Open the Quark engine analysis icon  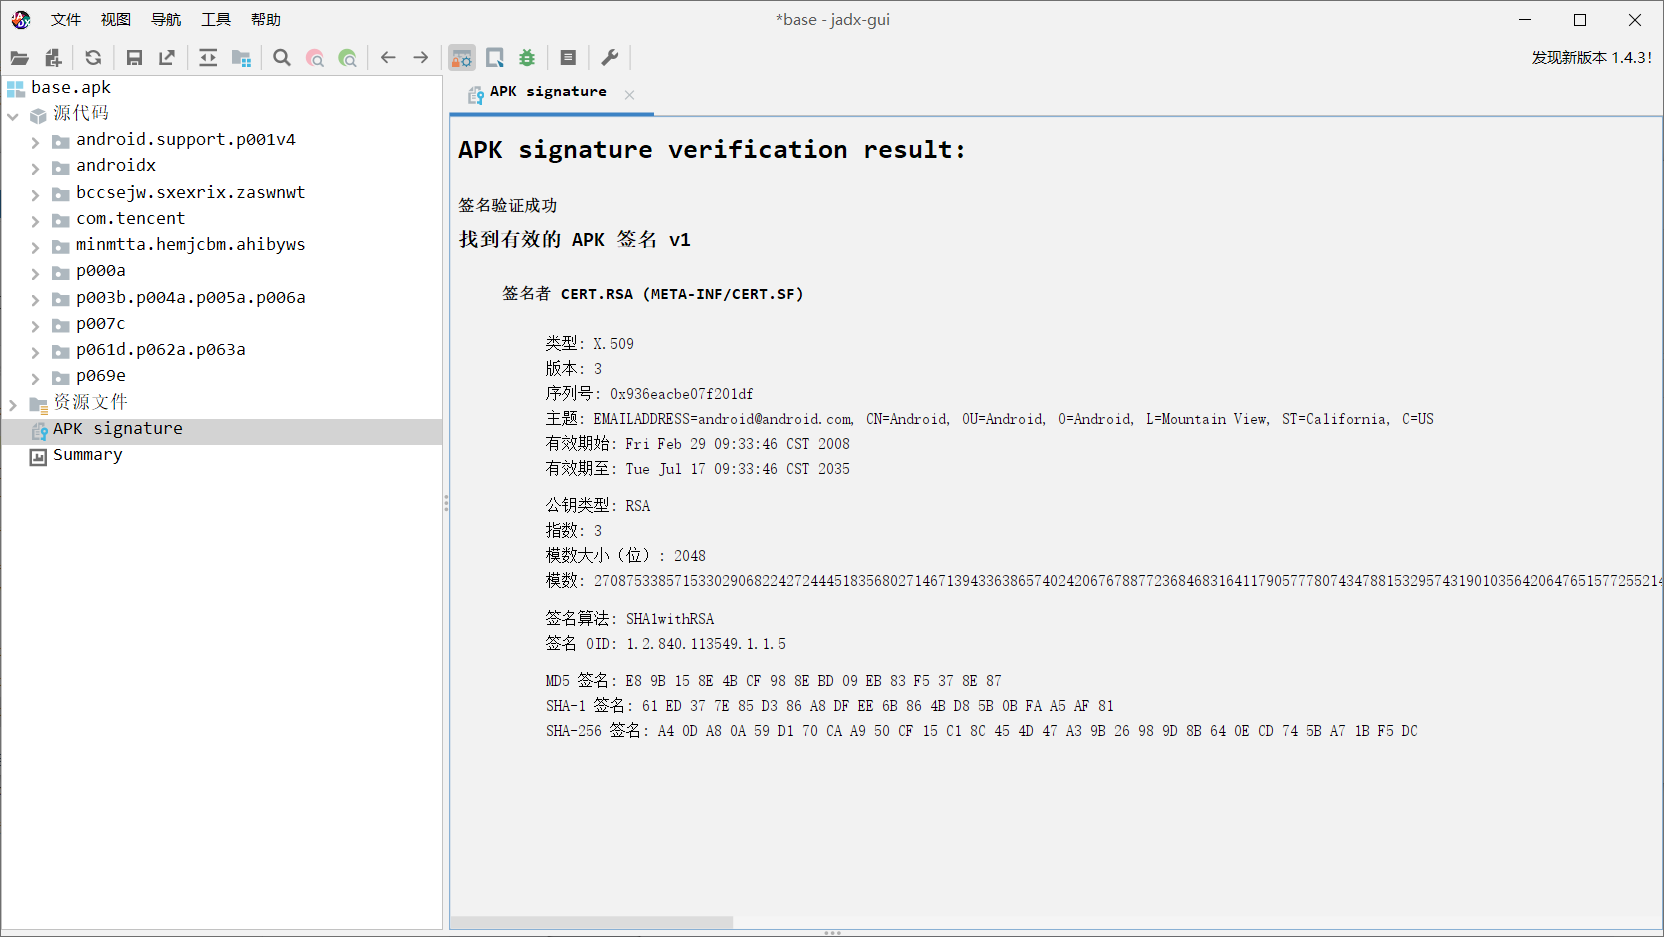(495, 58)
